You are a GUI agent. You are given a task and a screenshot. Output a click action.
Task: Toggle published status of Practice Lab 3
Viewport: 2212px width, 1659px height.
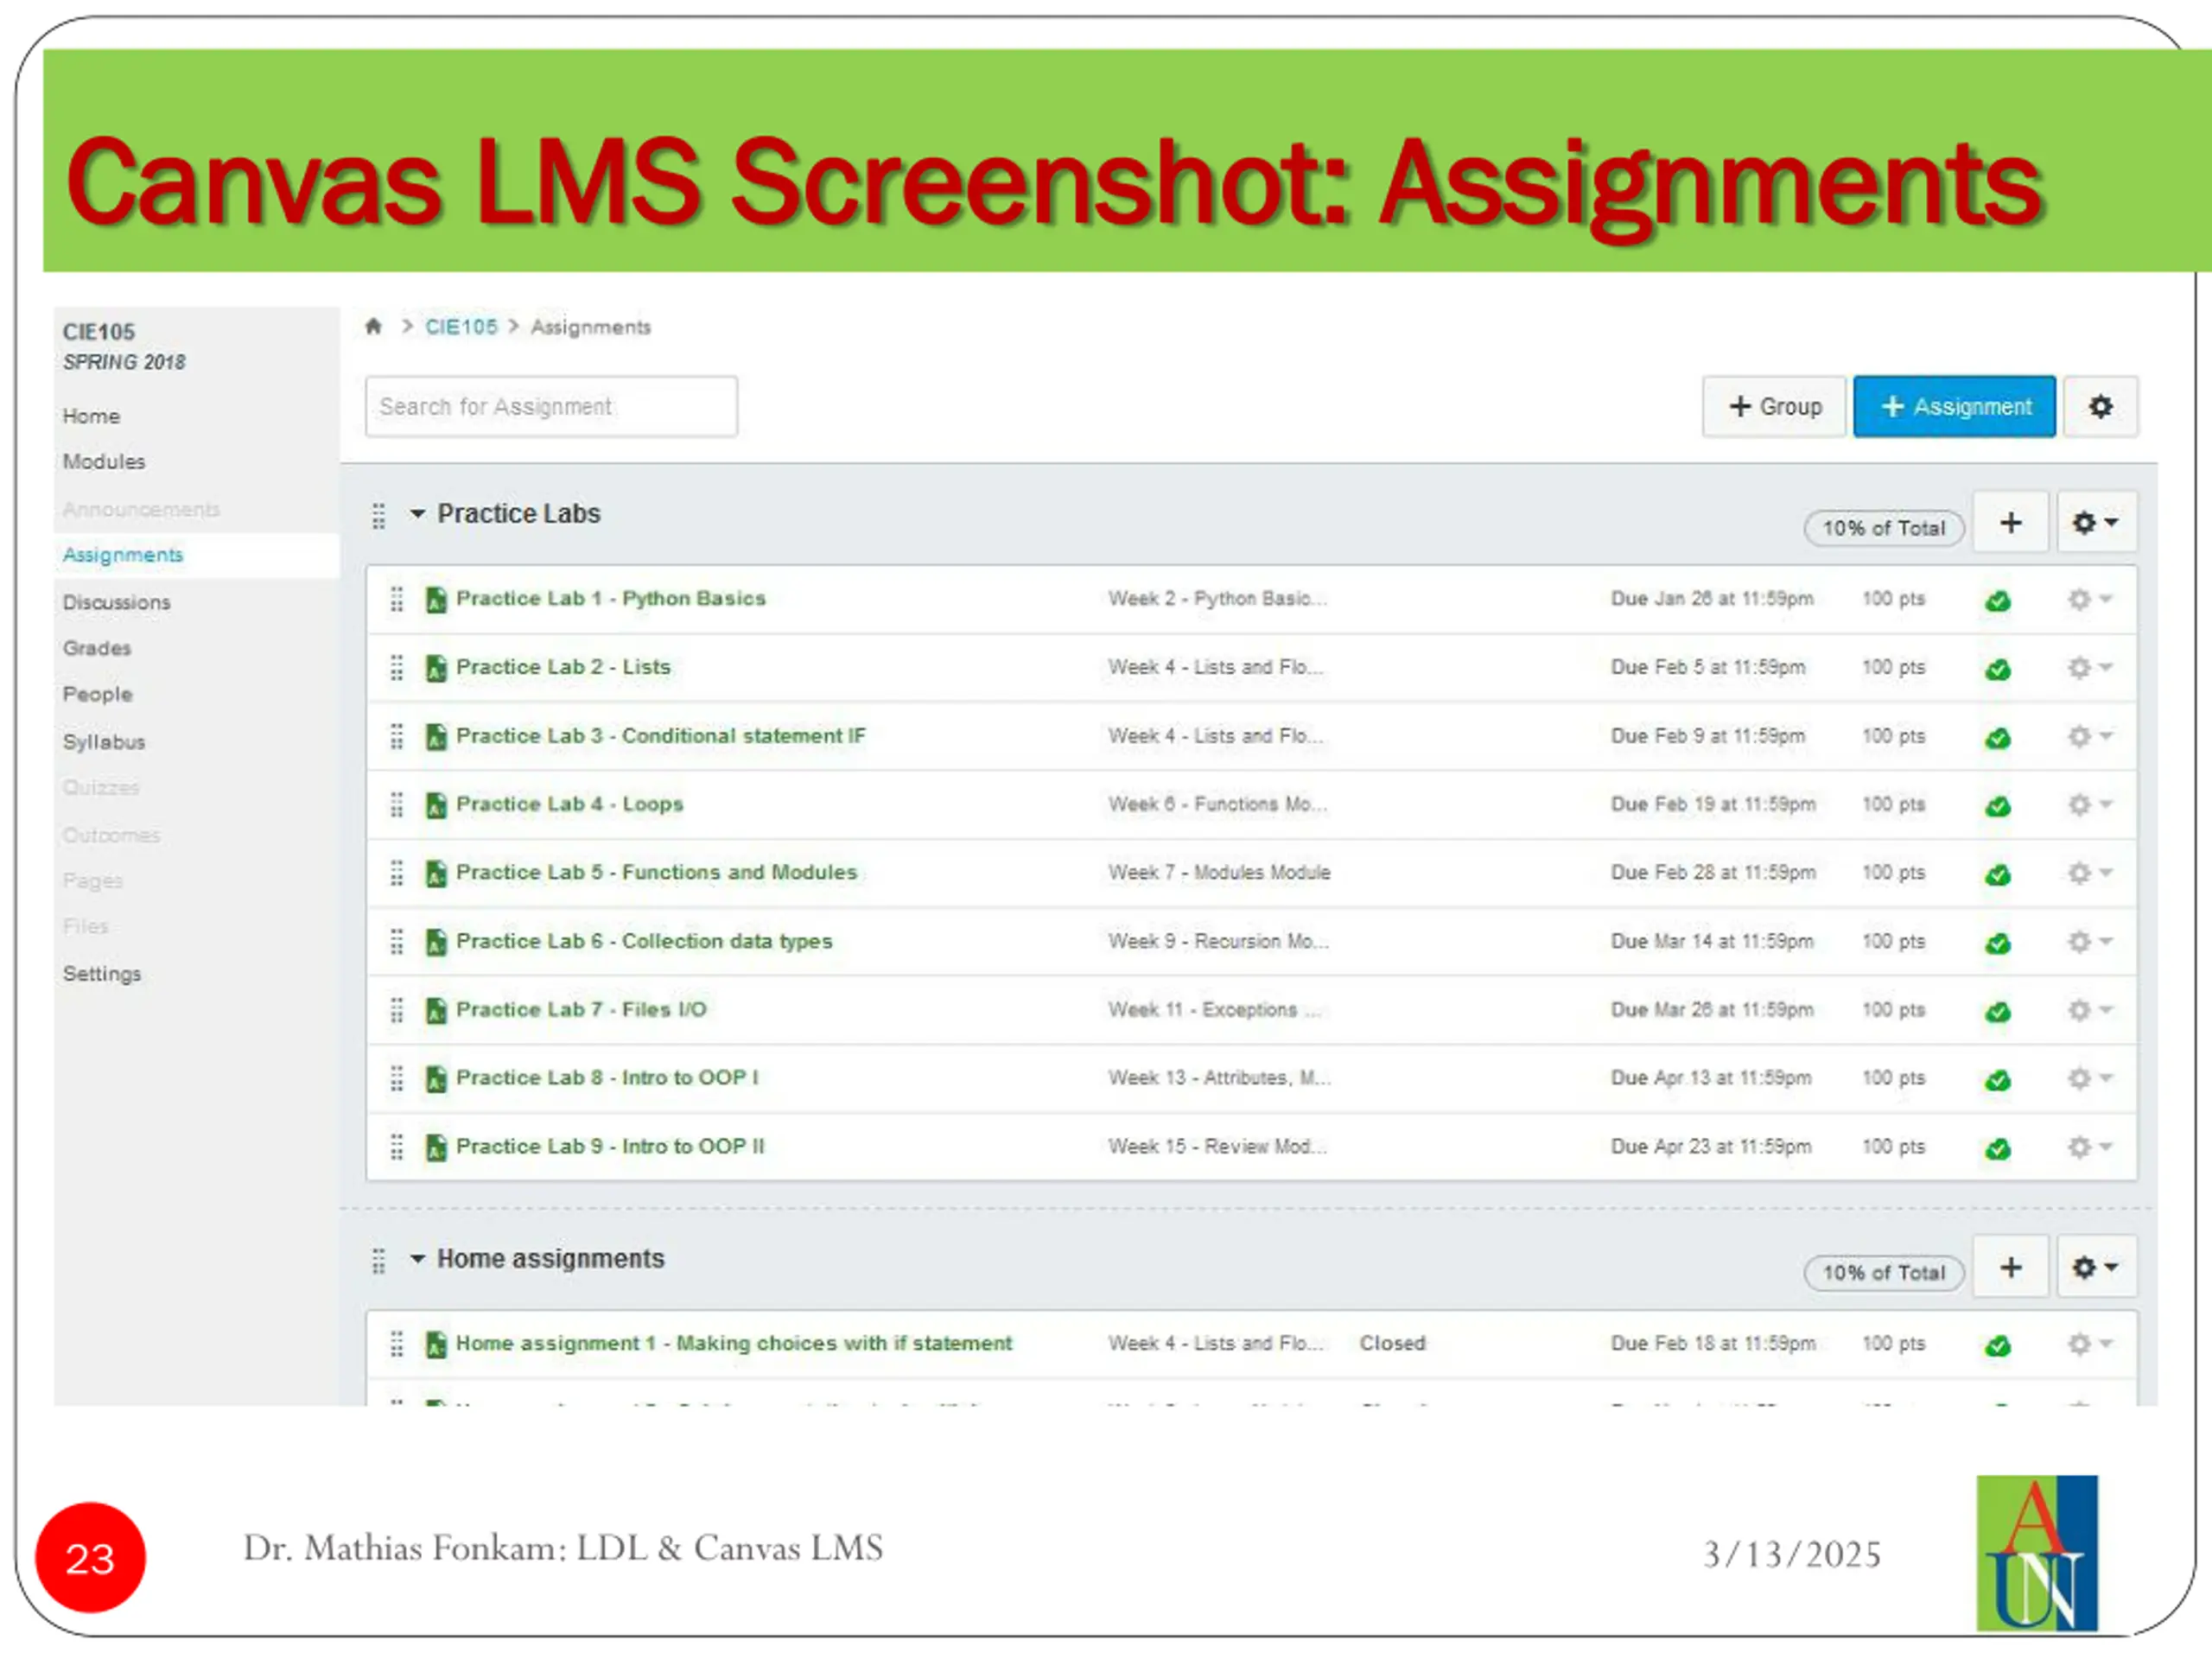1998,738
